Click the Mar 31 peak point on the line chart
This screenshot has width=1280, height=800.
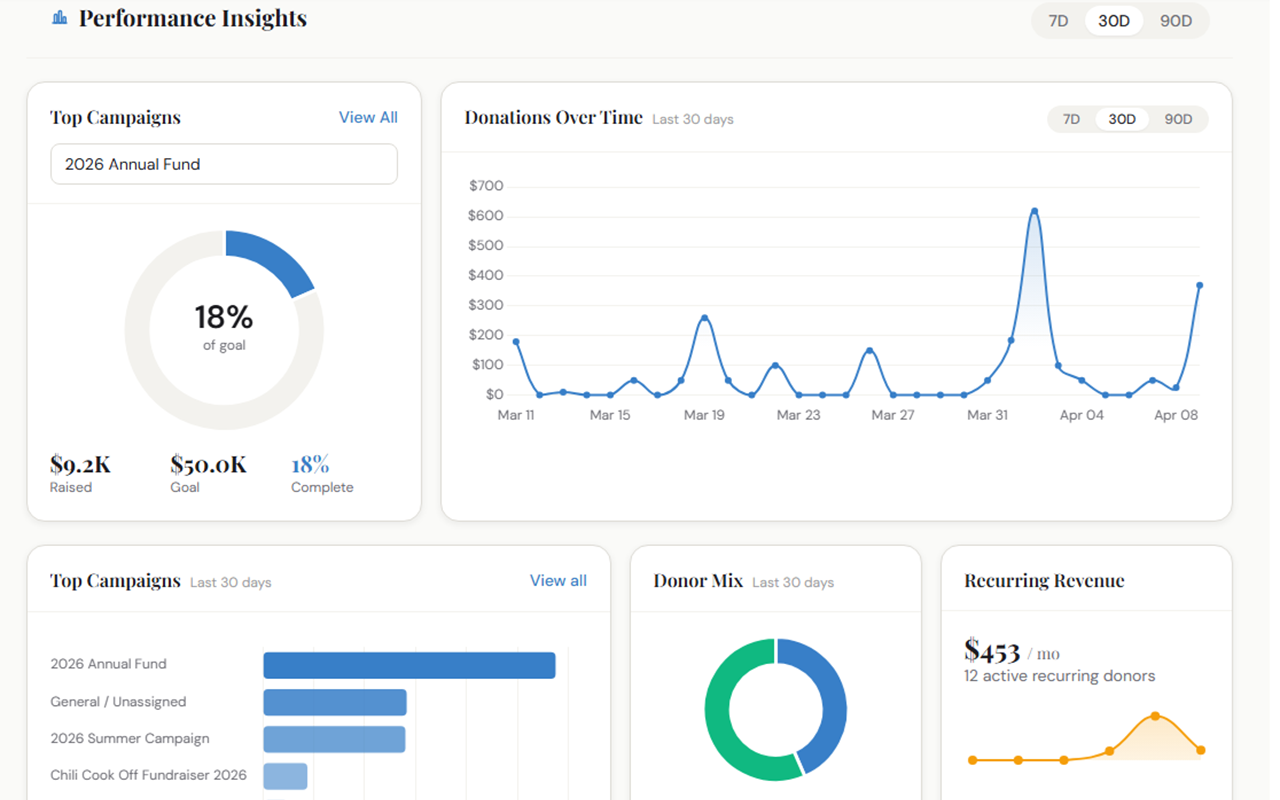[x=1034, y=209]
